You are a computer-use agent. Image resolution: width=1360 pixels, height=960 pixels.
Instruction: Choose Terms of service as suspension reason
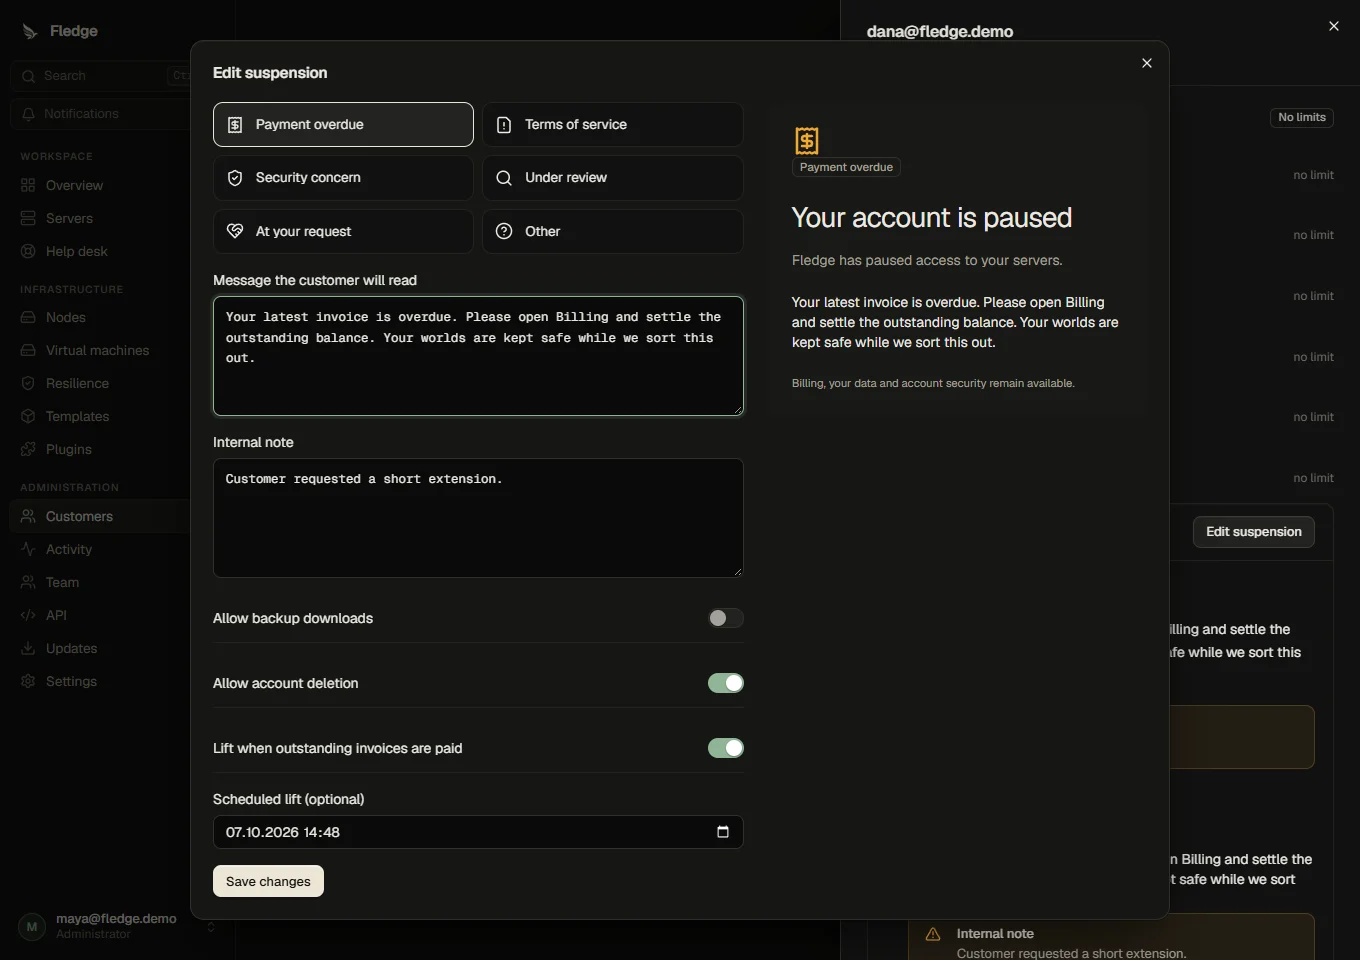coord(613,125)
